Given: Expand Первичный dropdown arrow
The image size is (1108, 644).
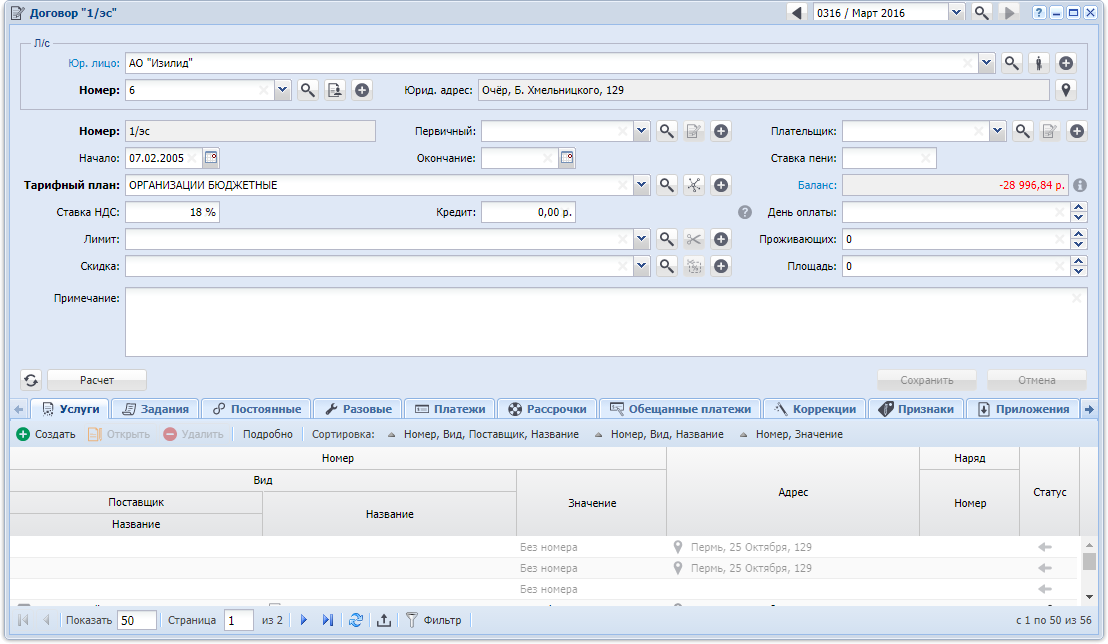Looking at the screenshot, I should point(642,131).
